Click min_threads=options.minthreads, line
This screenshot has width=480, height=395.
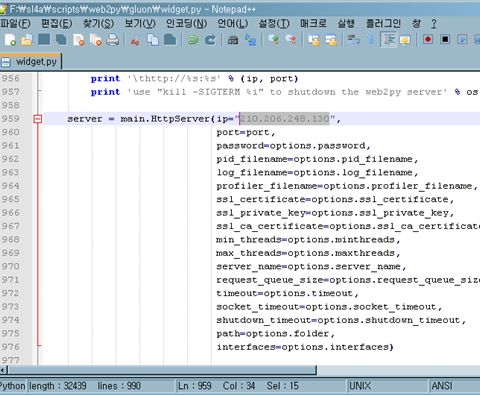308,240
